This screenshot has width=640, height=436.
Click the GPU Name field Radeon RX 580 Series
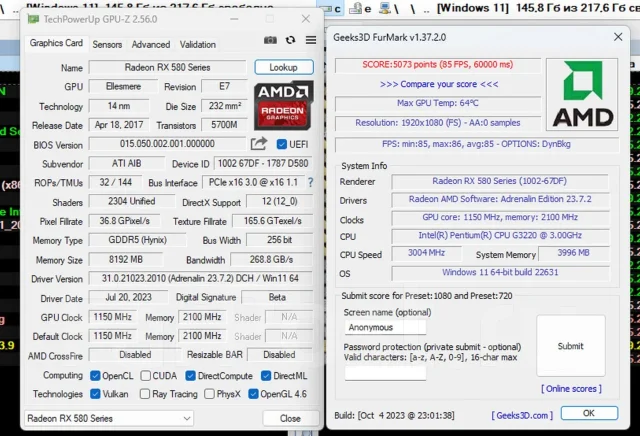[167, 67]
